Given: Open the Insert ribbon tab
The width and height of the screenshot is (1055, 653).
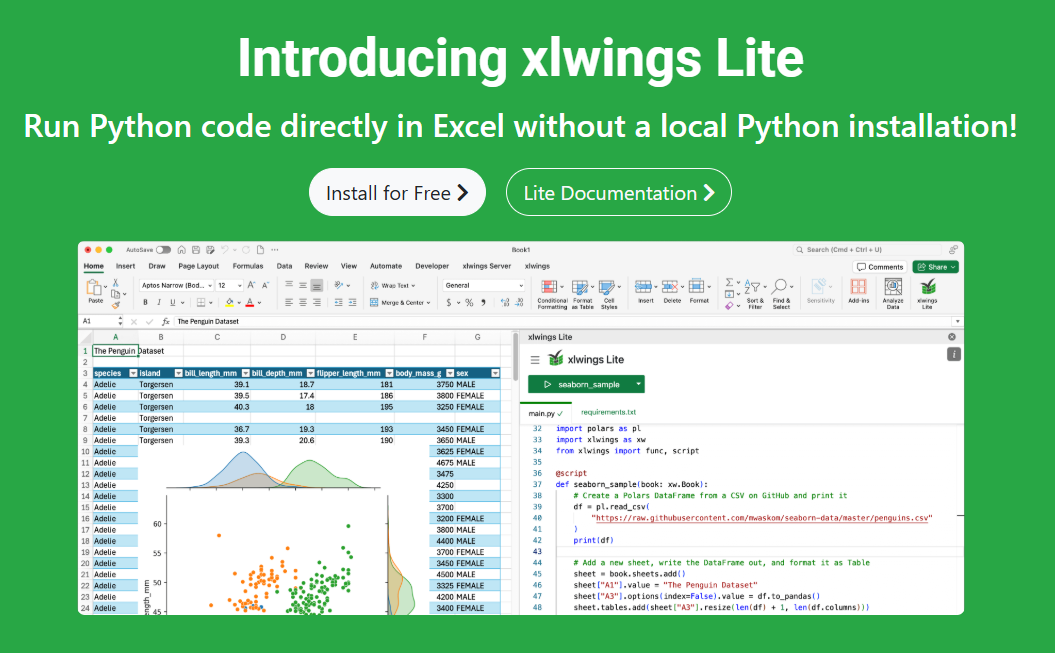Looking at the screenshot, I should click(125, 266).
